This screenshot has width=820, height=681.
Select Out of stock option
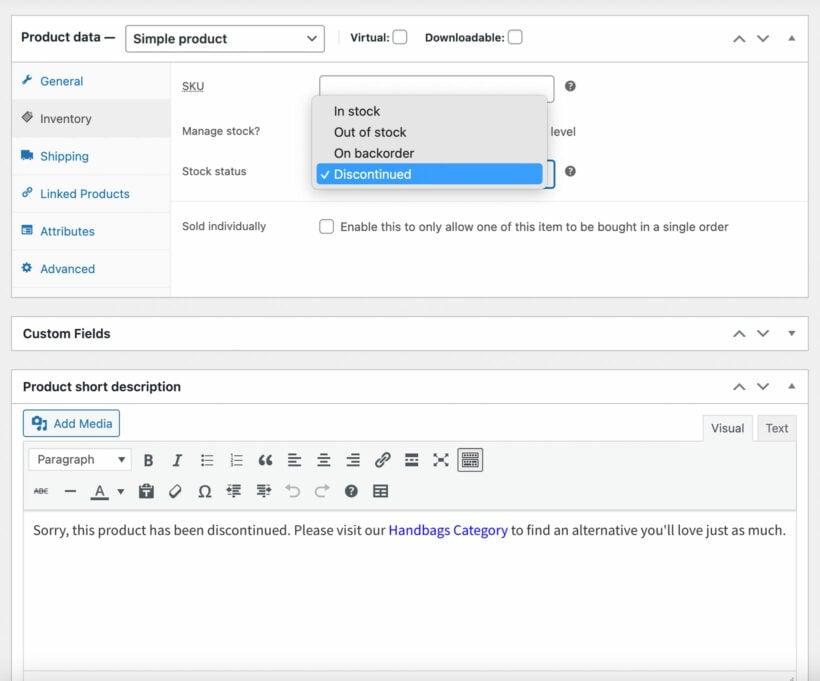(429, 132)
